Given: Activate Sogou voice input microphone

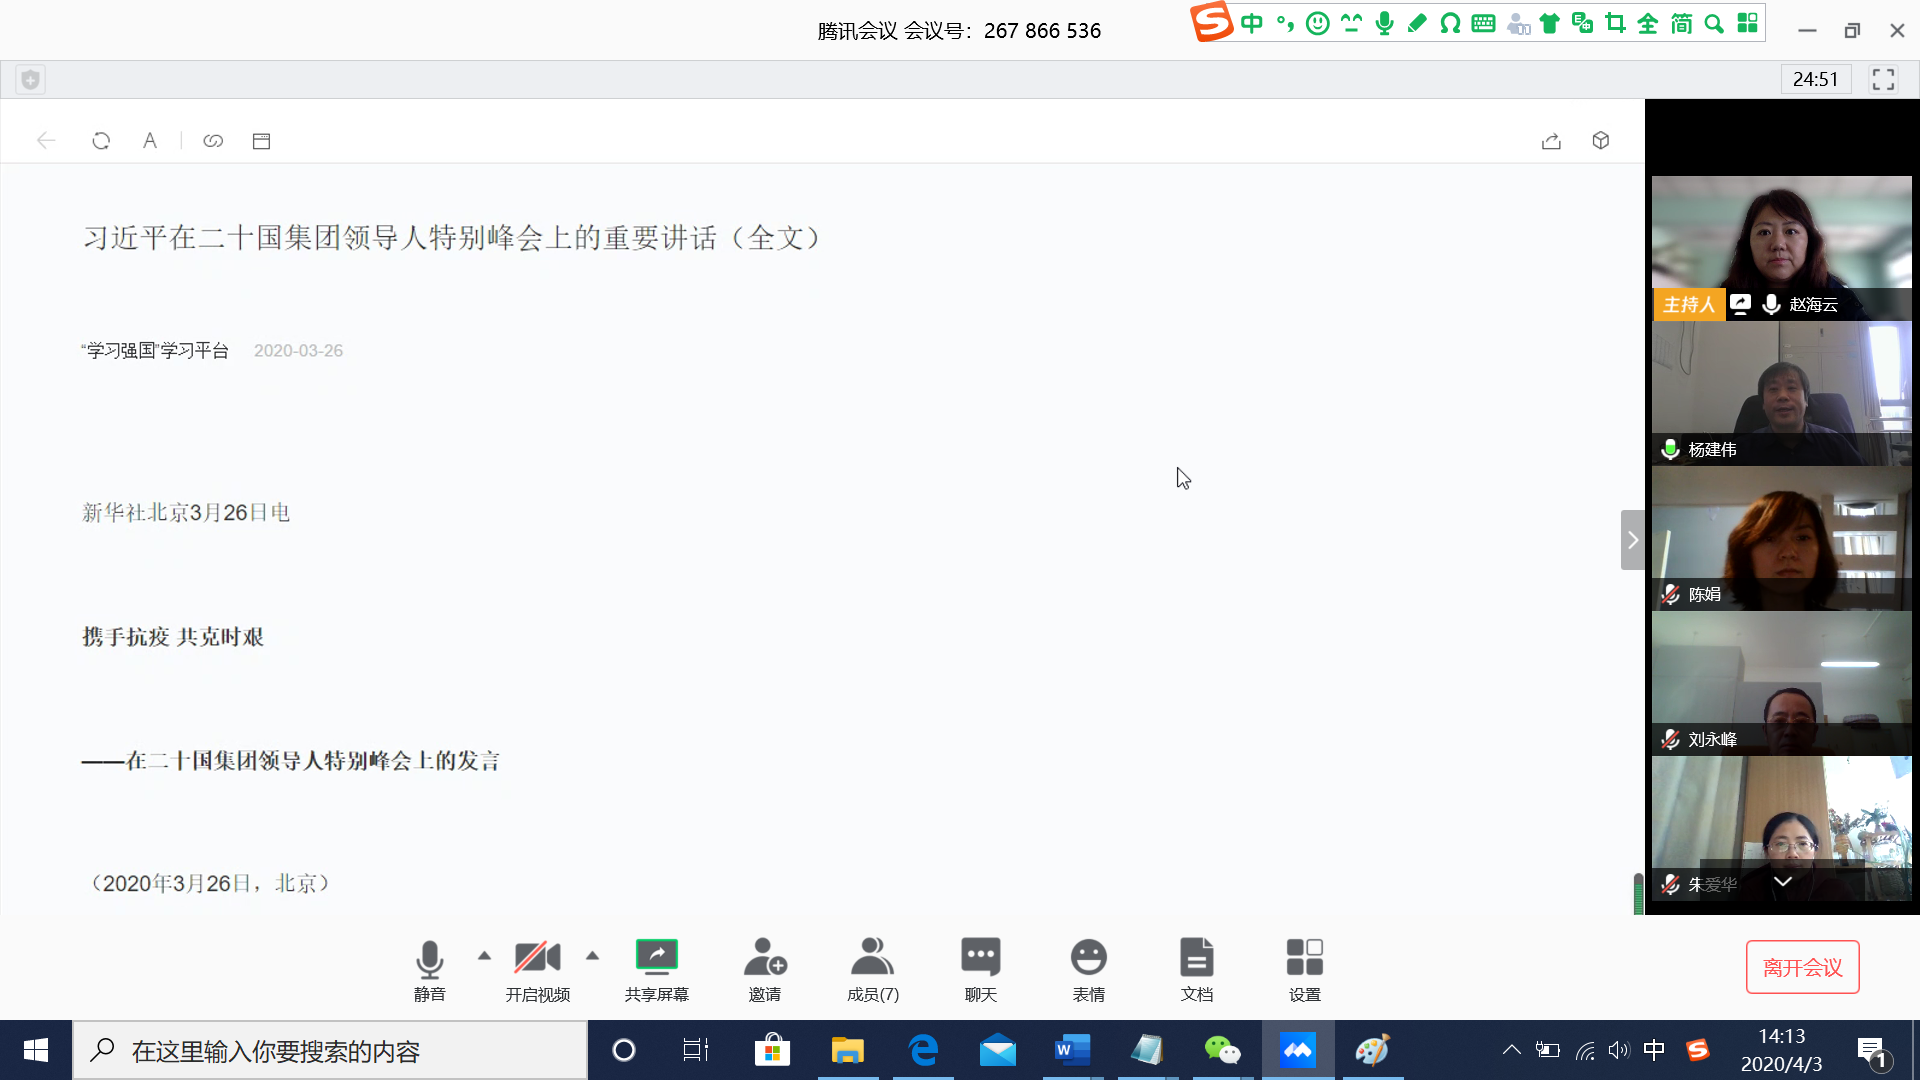Looking at the screenshot, I should [1384, 22].
